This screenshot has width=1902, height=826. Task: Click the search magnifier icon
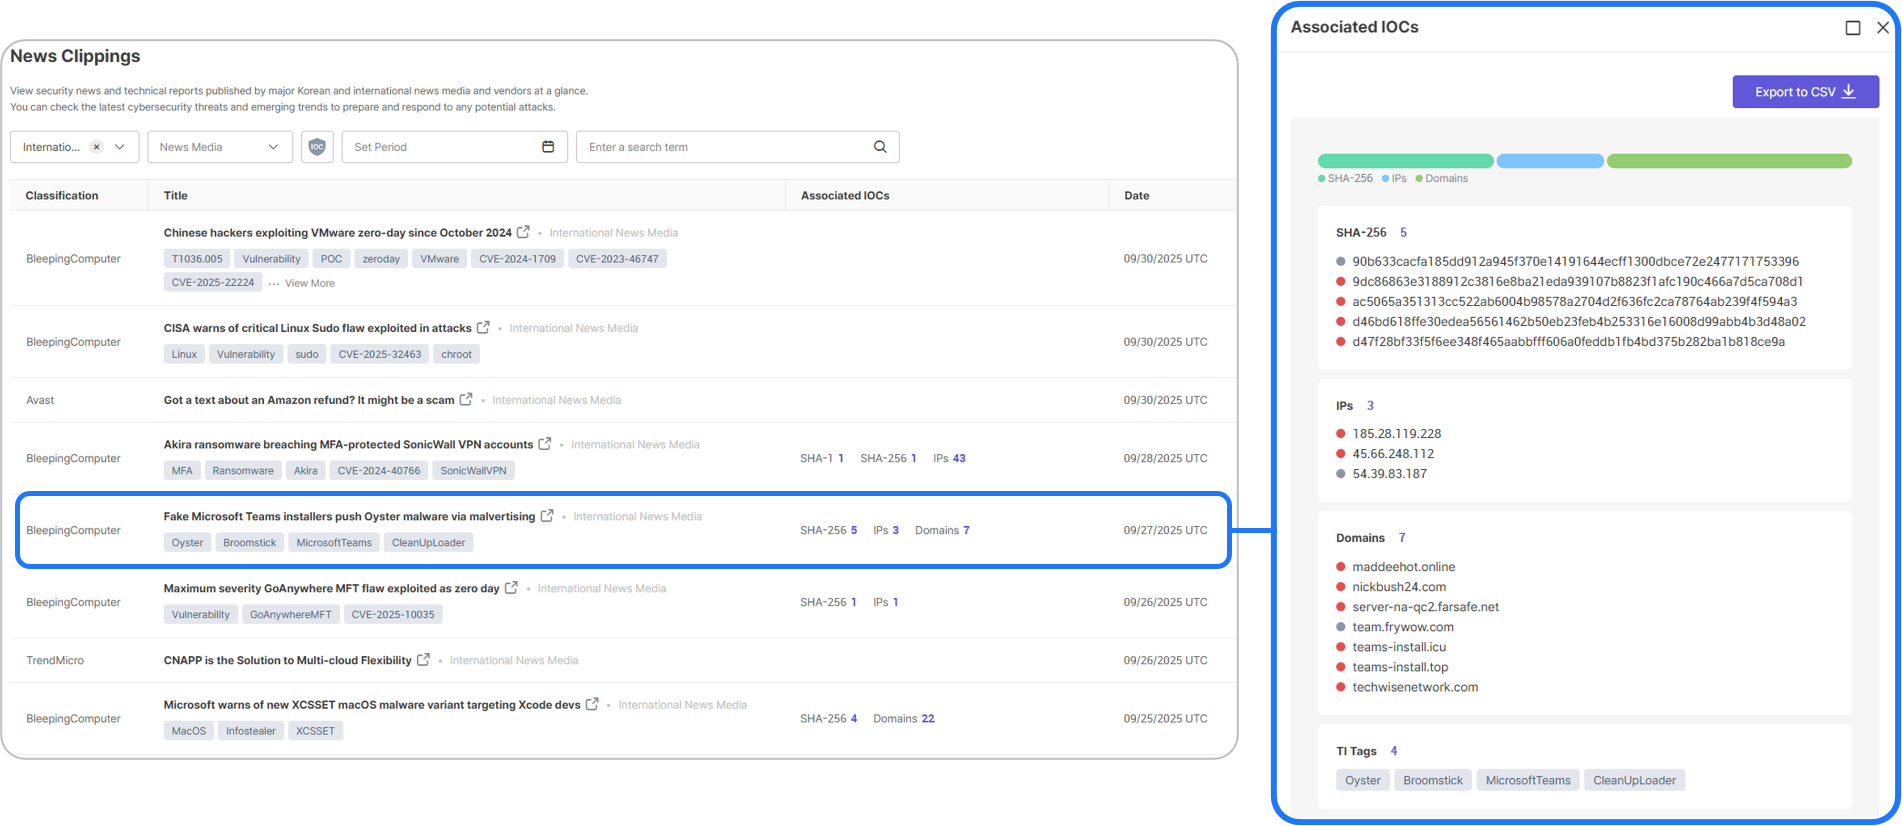(880, 147)
